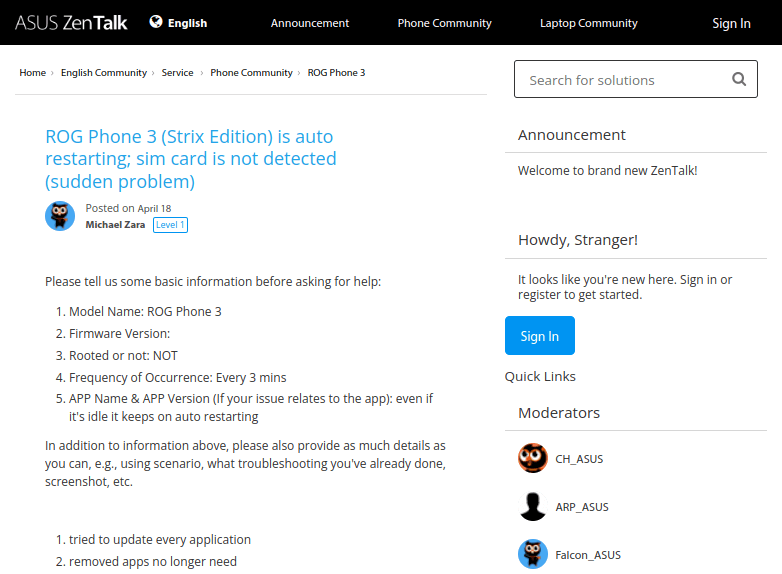Go to Phone Community breadcrumb

251,73
